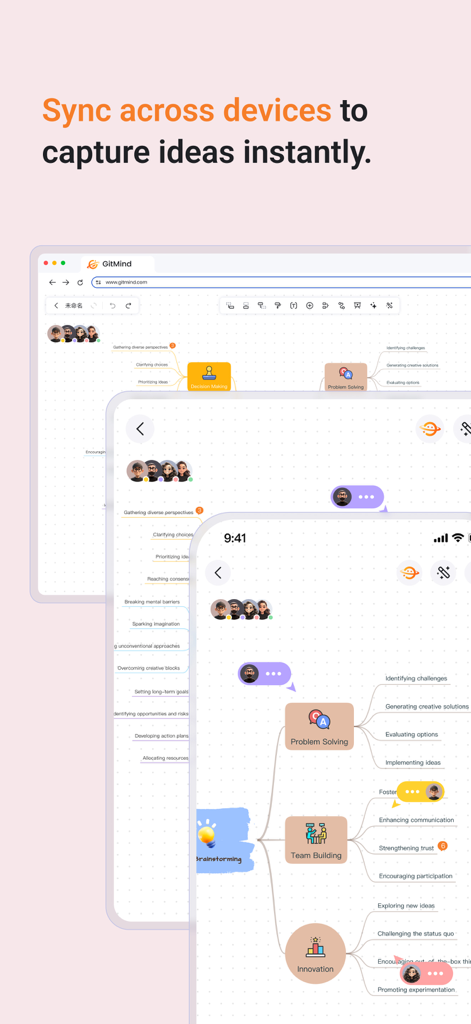Select Generating creative solutions on phone
Image resolution: width=471 pixels, height=1024 pixels.
(427, 707)
